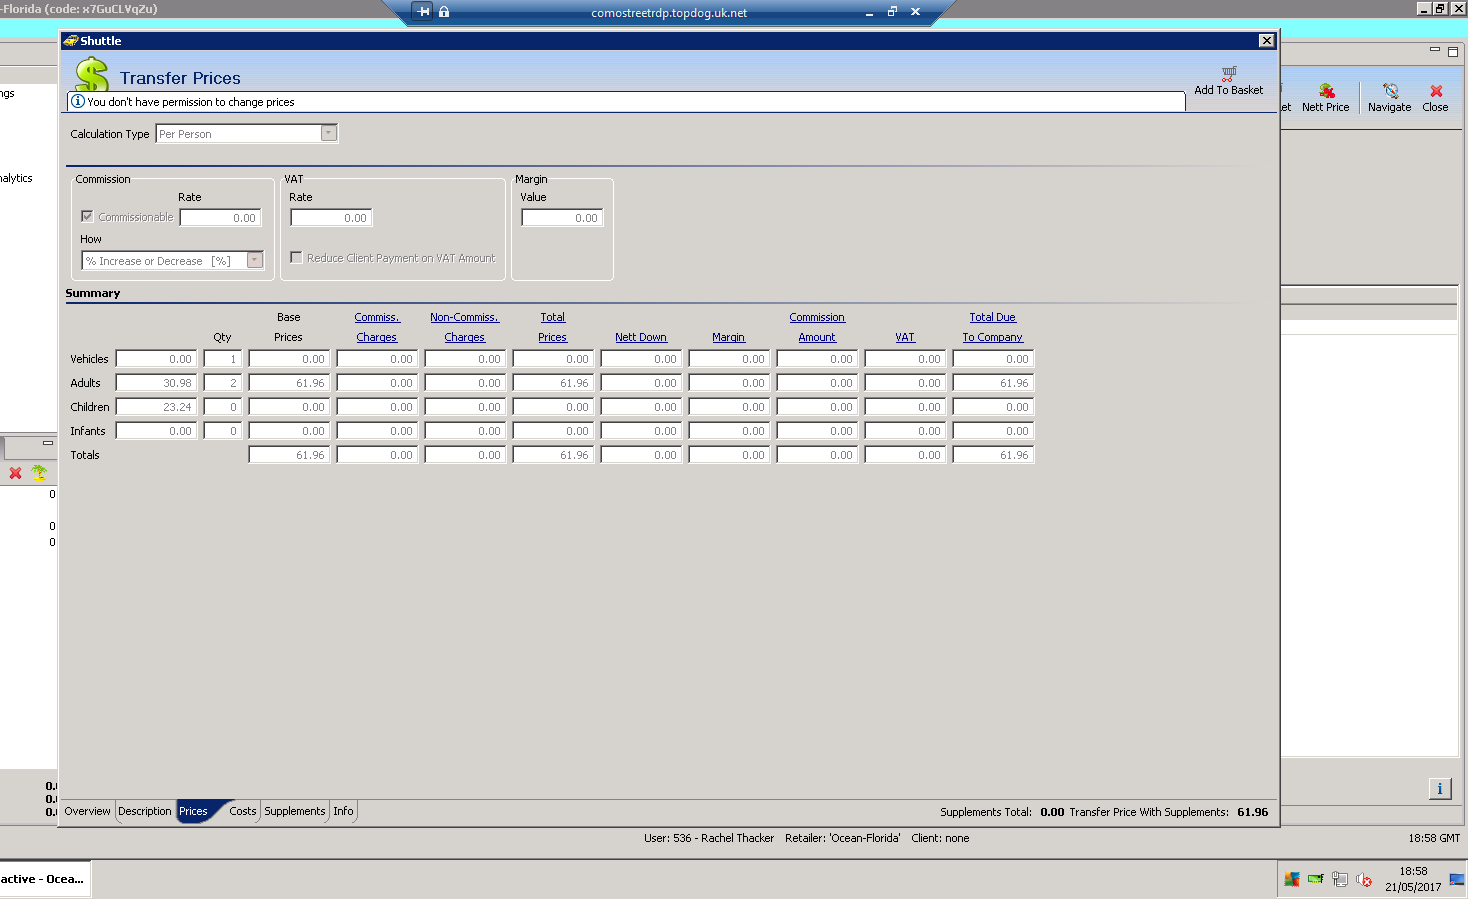1468x899 pixels.
Task: Click the Margin Value input field
Action: click(x=562, y=218)
